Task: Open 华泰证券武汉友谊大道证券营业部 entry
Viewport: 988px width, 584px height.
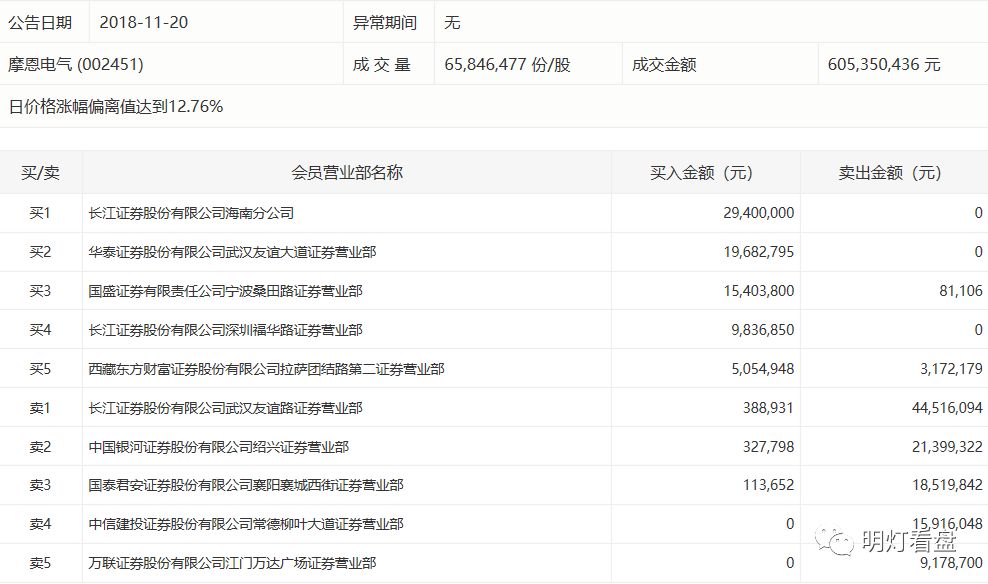Action: [x=232, y=253]
